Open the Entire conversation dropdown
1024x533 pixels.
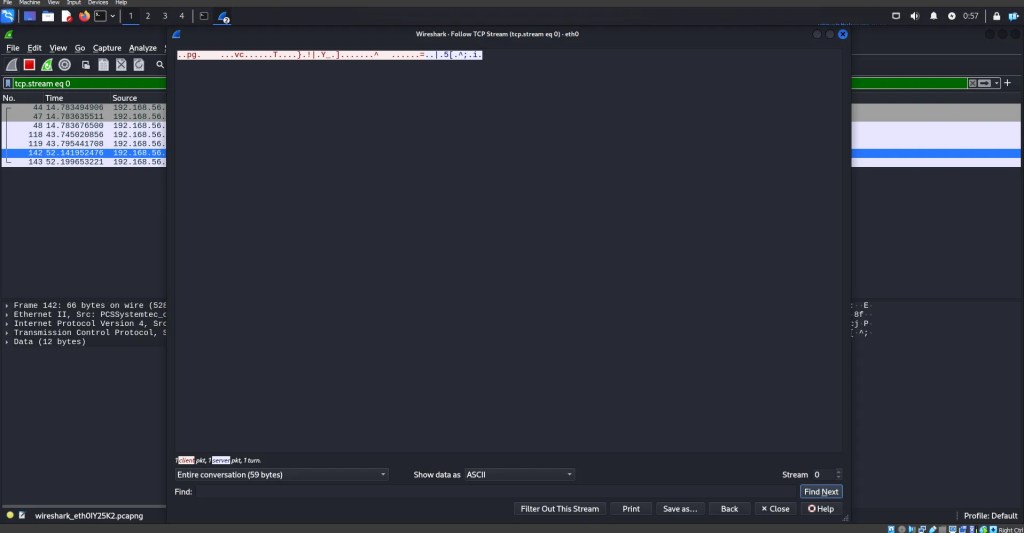(x=281, y=475)
